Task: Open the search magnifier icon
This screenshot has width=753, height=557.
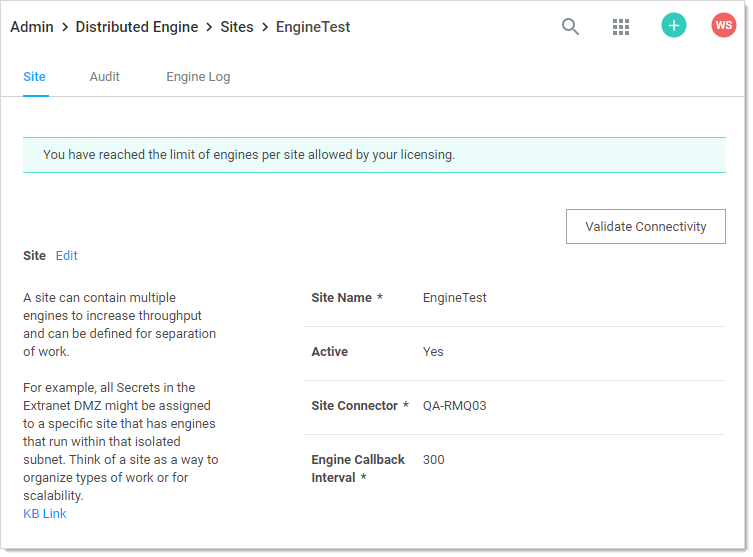Action: pyautogui.click(x=570, y=27)
